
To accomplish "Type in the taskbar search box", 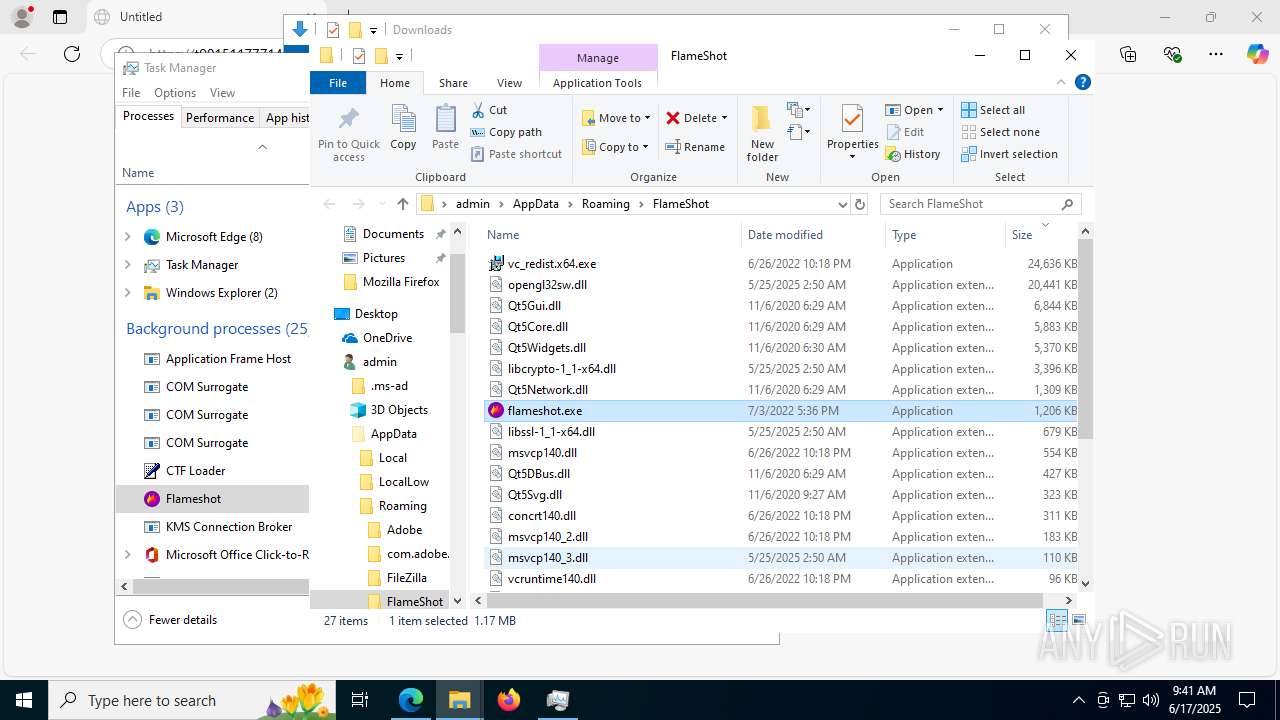I will (x=190, y=700).
